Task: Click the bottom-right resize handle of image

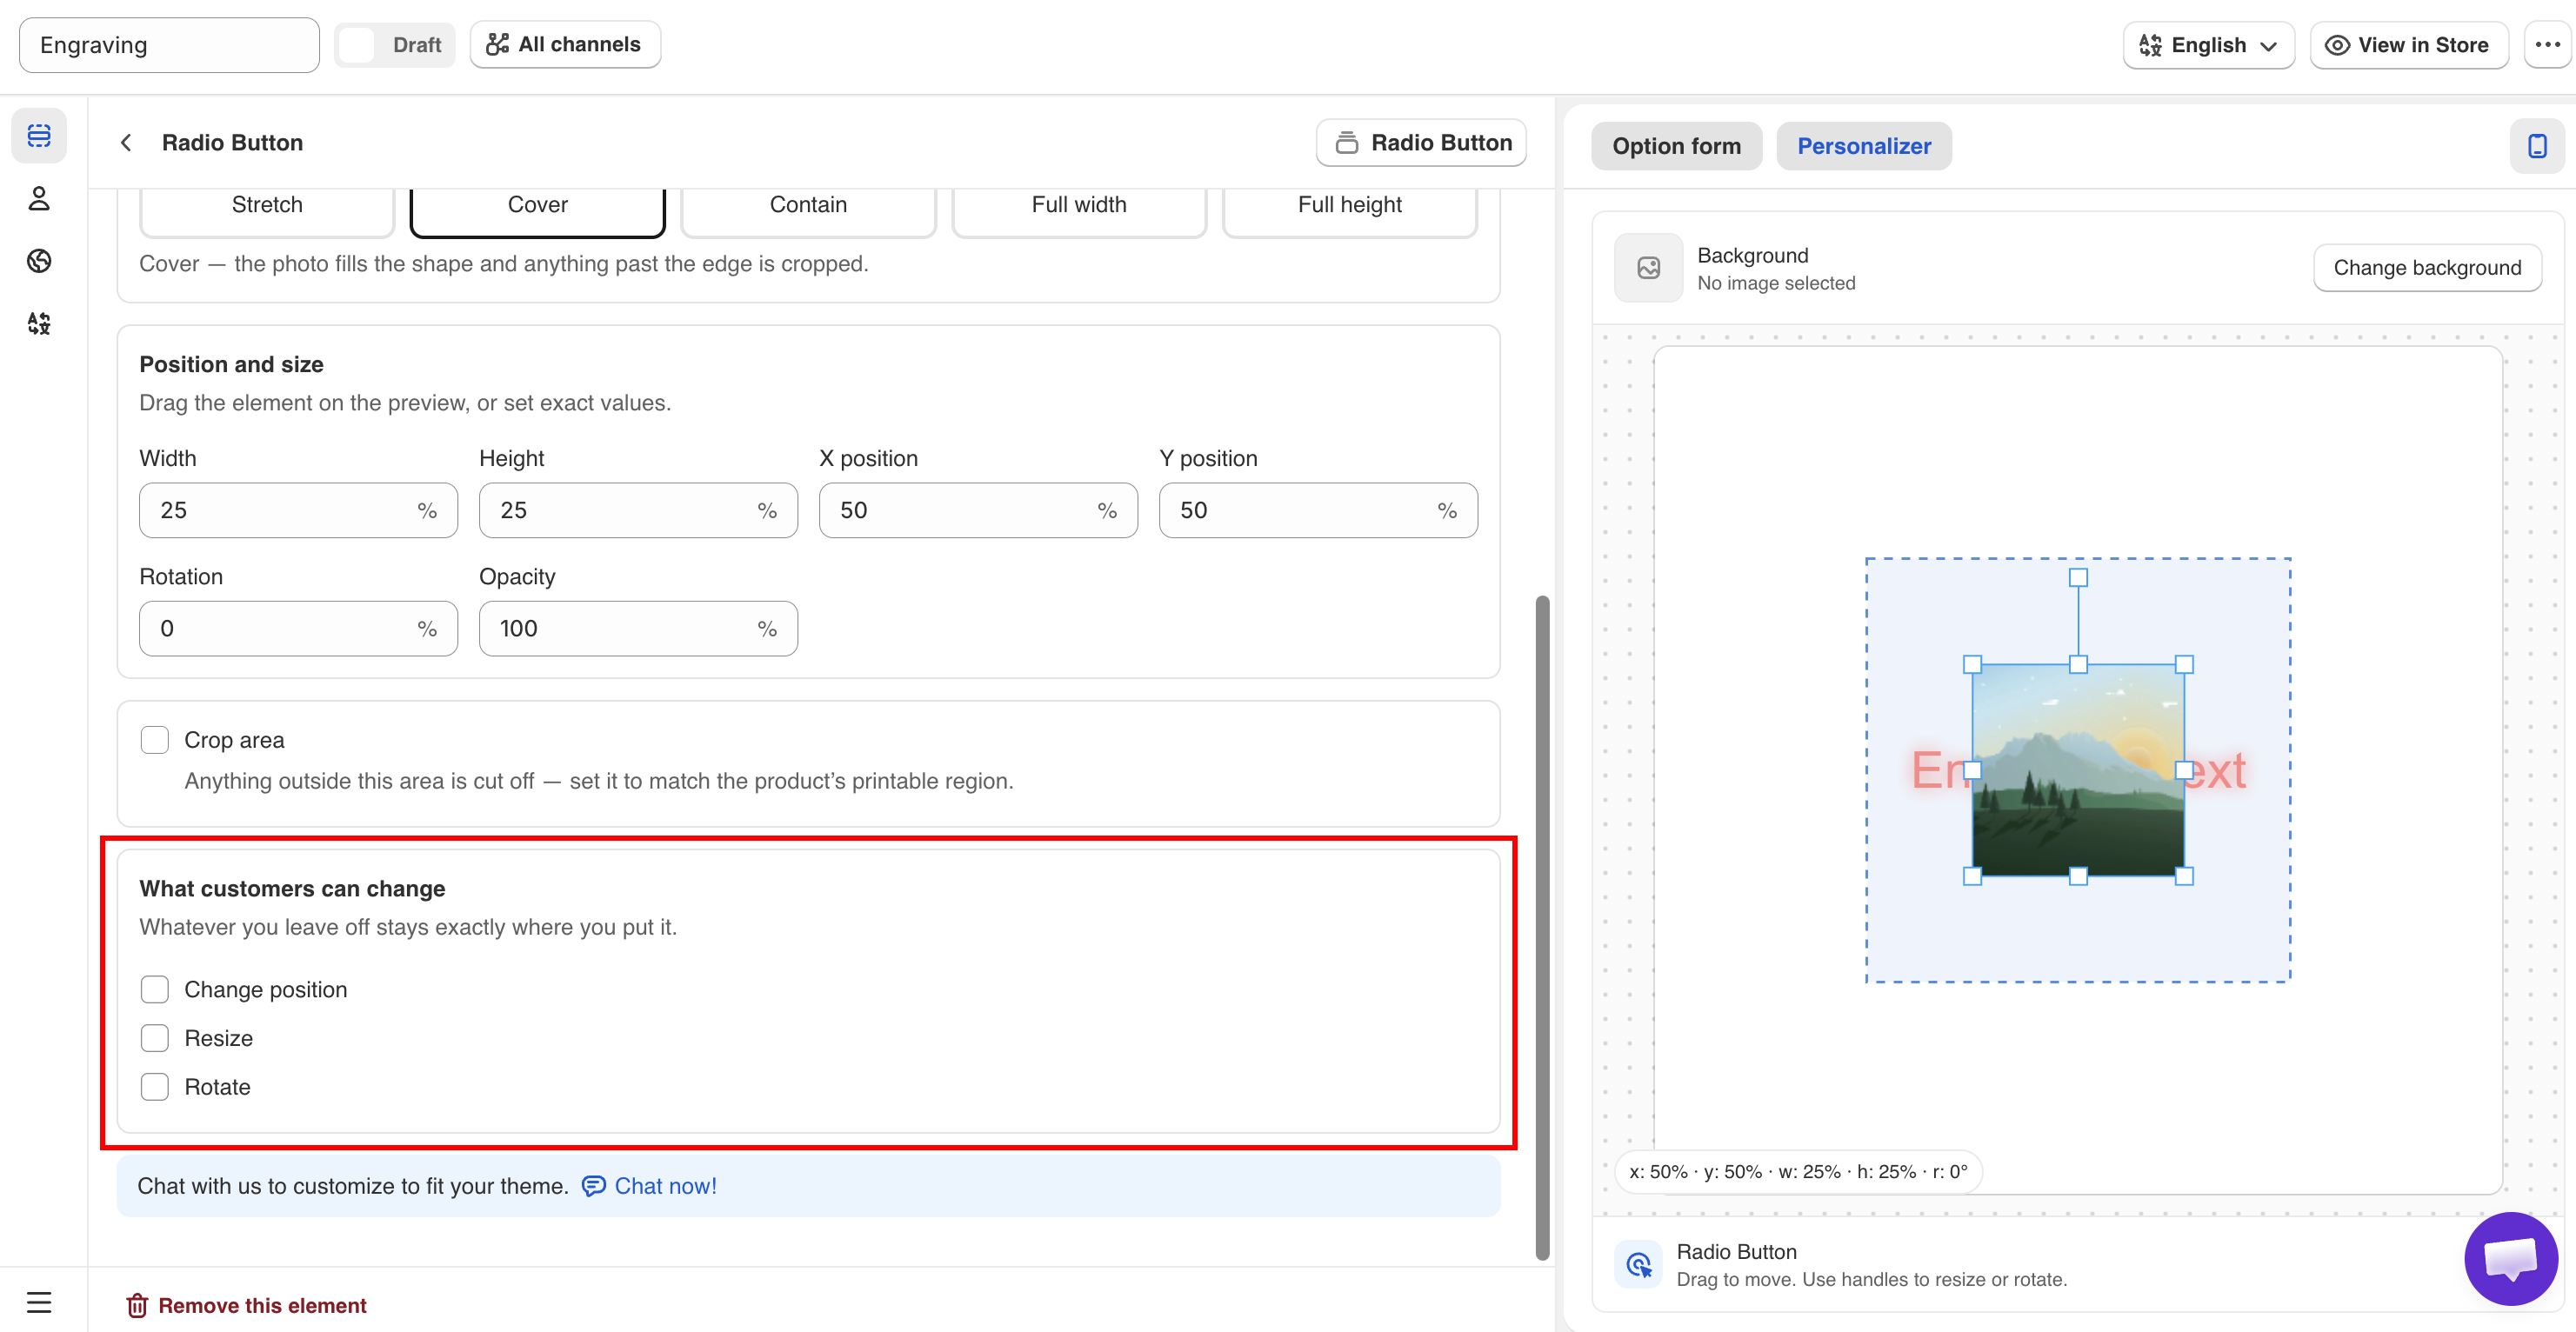Action: pos(2184,876)
